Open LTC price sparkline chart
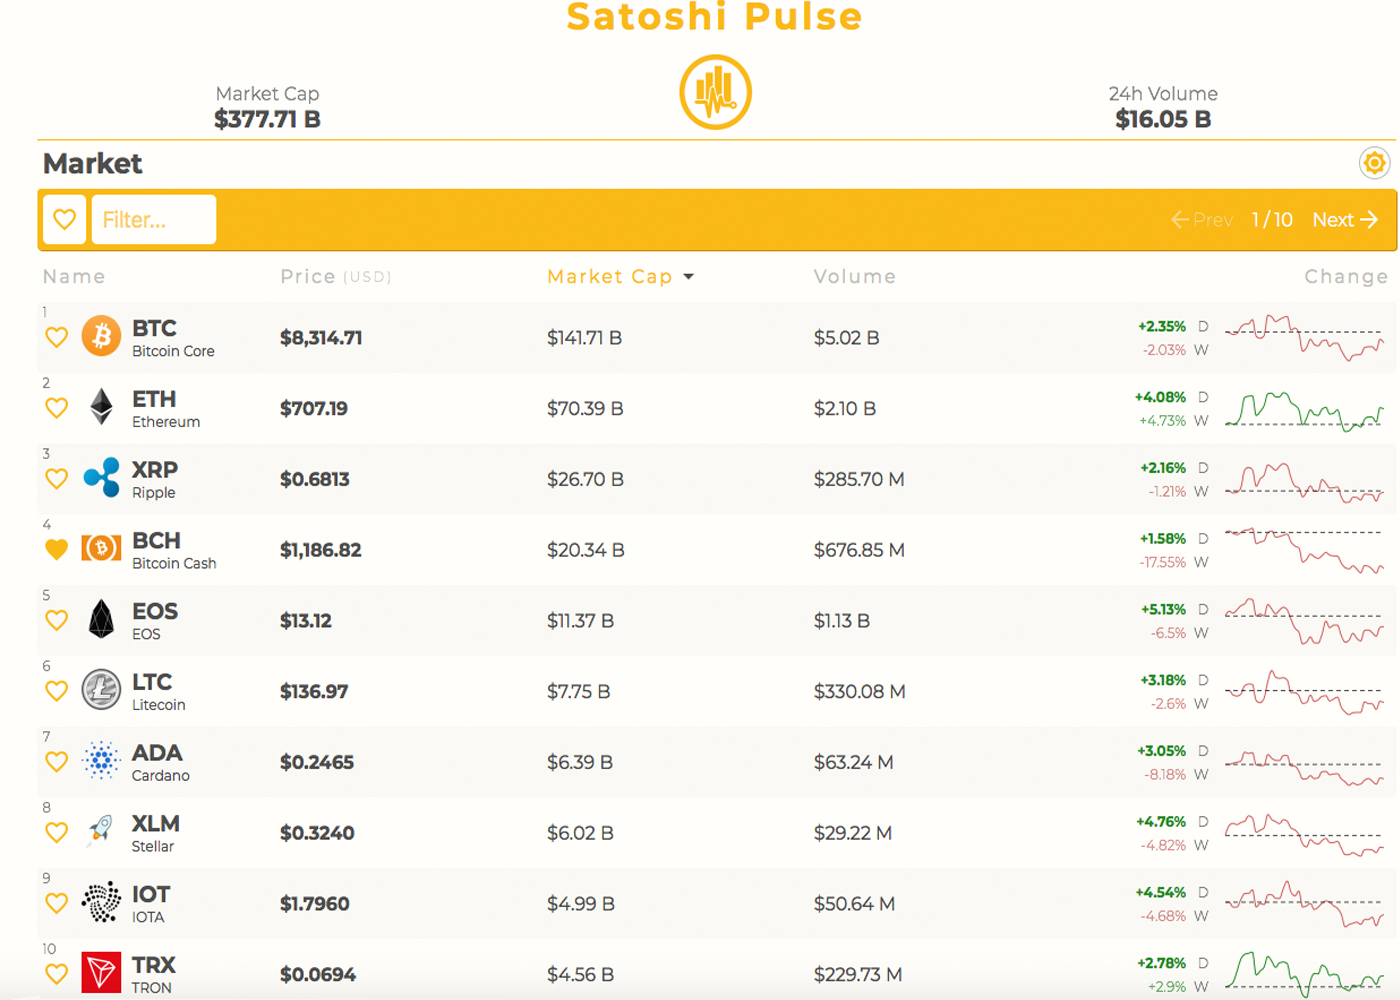 coord(1305,692)
